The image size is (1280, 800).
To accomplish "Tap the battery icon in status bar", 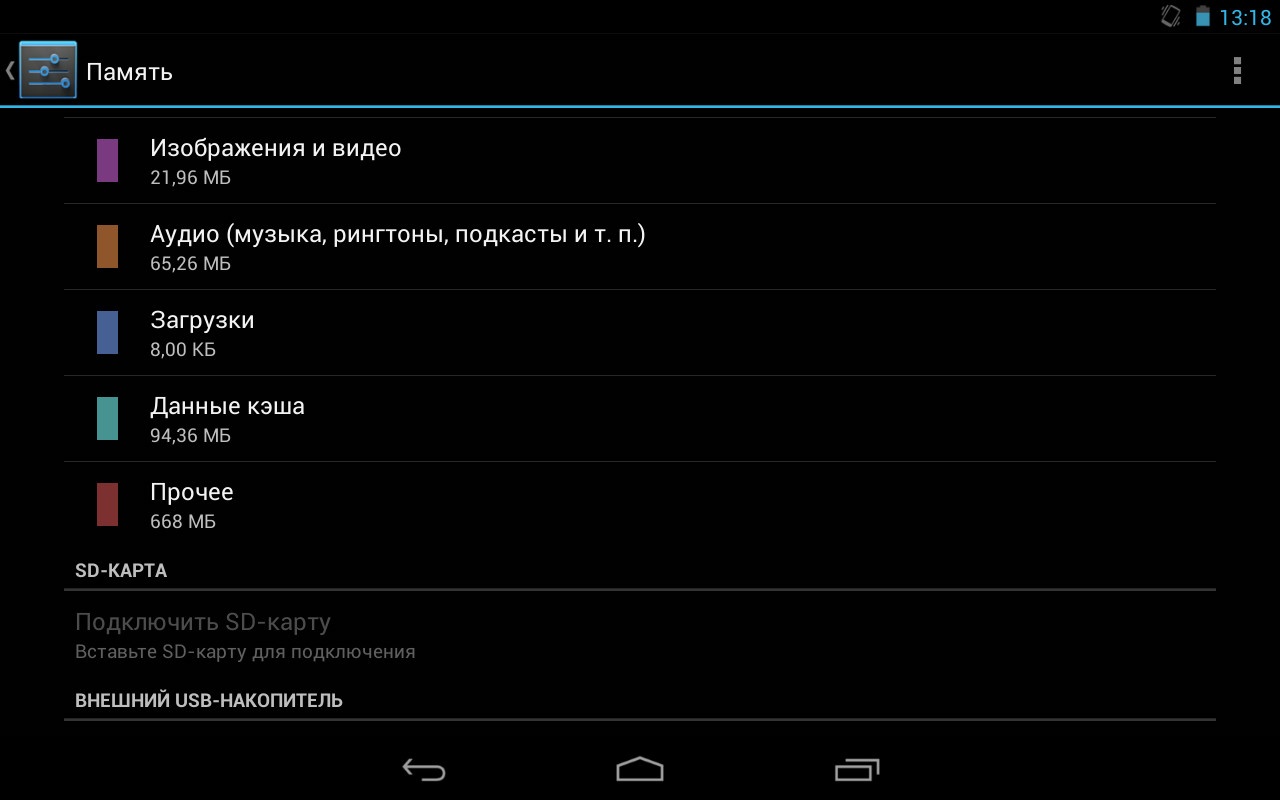I will tap(1202, 17).
